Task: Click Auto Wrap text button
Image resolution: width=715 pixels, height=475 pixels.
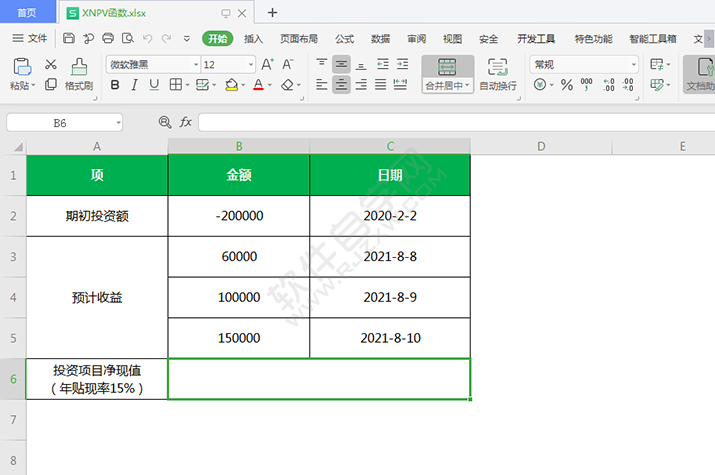Action: (497, 74)
